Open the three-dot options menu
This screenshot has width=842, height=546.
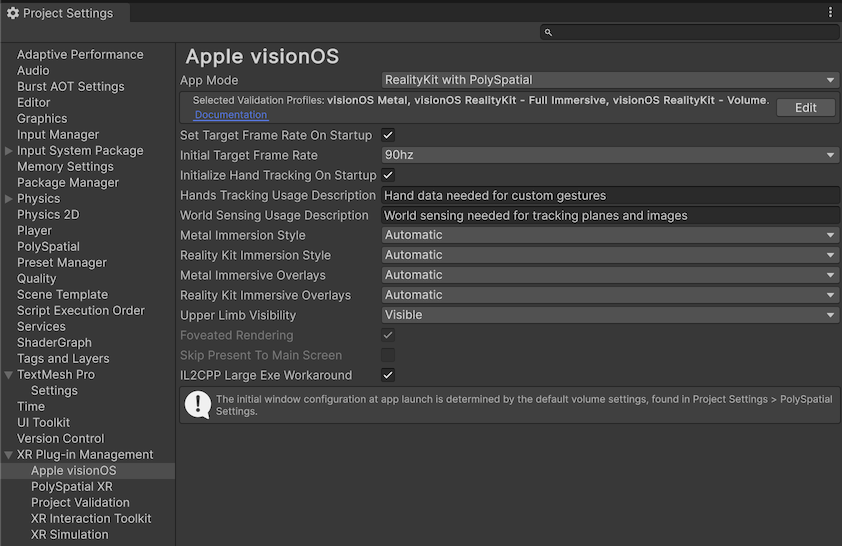[830, 13]
